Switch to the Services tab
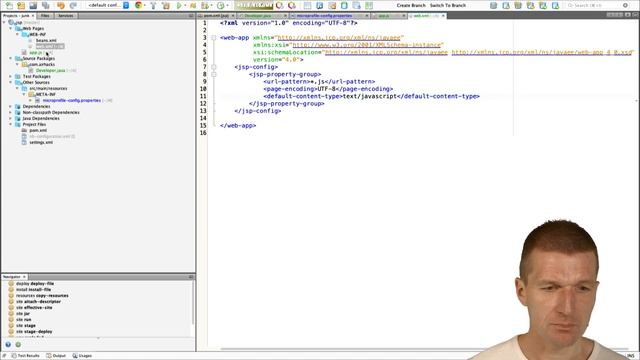Viewport: 640px width, 360px height. (x=65, y=16)
